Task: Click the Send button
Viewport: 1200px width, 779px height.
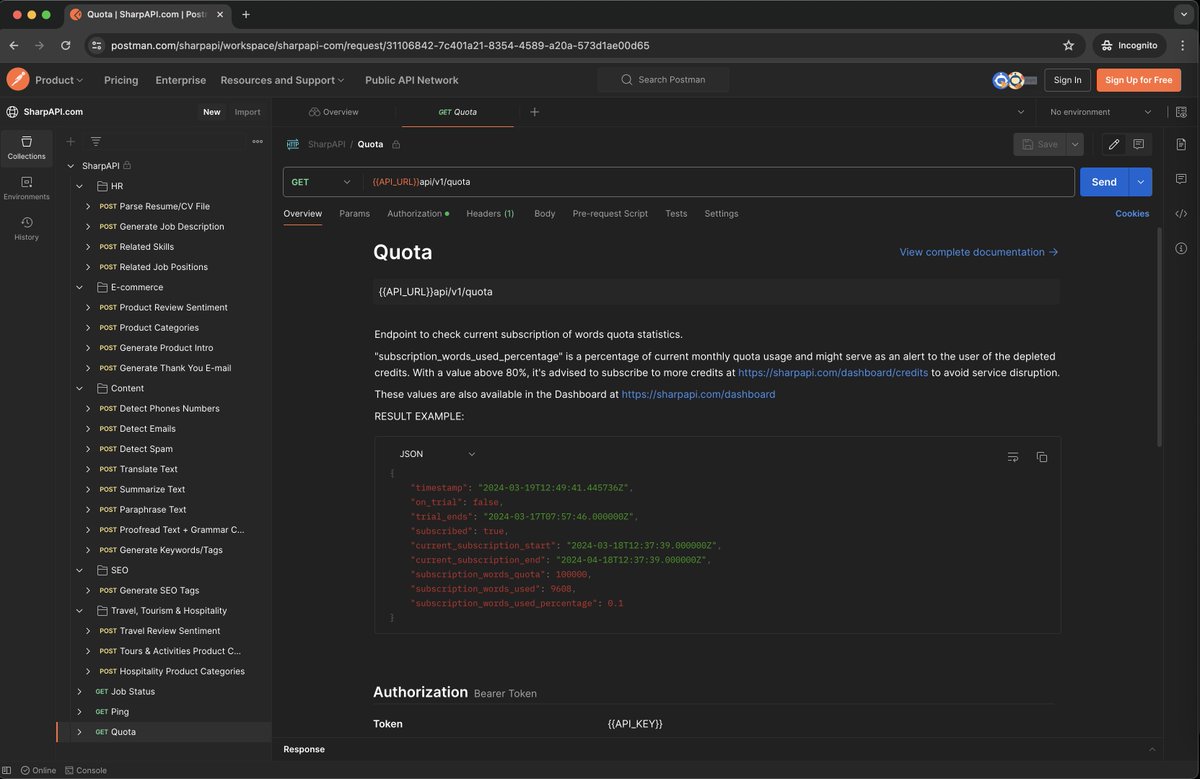Action: (1104, 182)
